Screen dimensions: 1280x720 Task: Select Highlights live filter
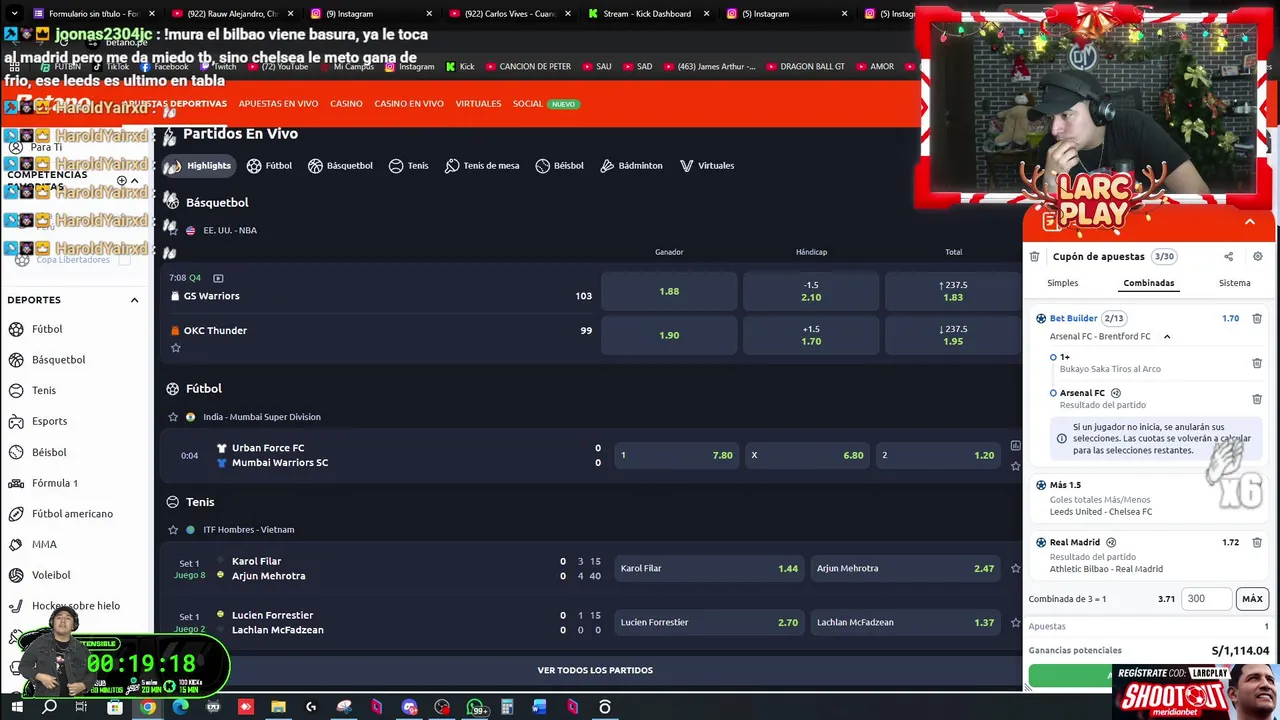(x=199, y=166)
